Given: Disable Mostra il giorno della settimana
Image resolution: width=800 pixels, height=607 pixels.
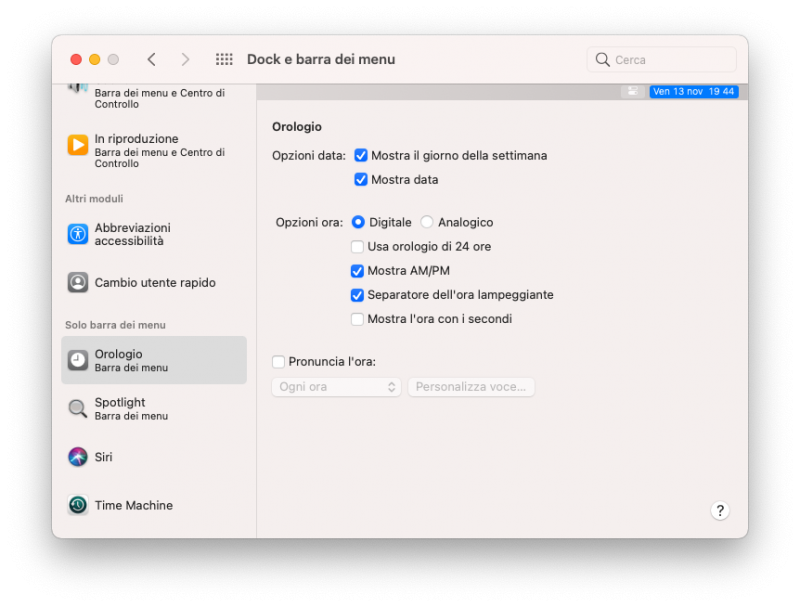Looking at the screenshot, I should tap(361, 155).
